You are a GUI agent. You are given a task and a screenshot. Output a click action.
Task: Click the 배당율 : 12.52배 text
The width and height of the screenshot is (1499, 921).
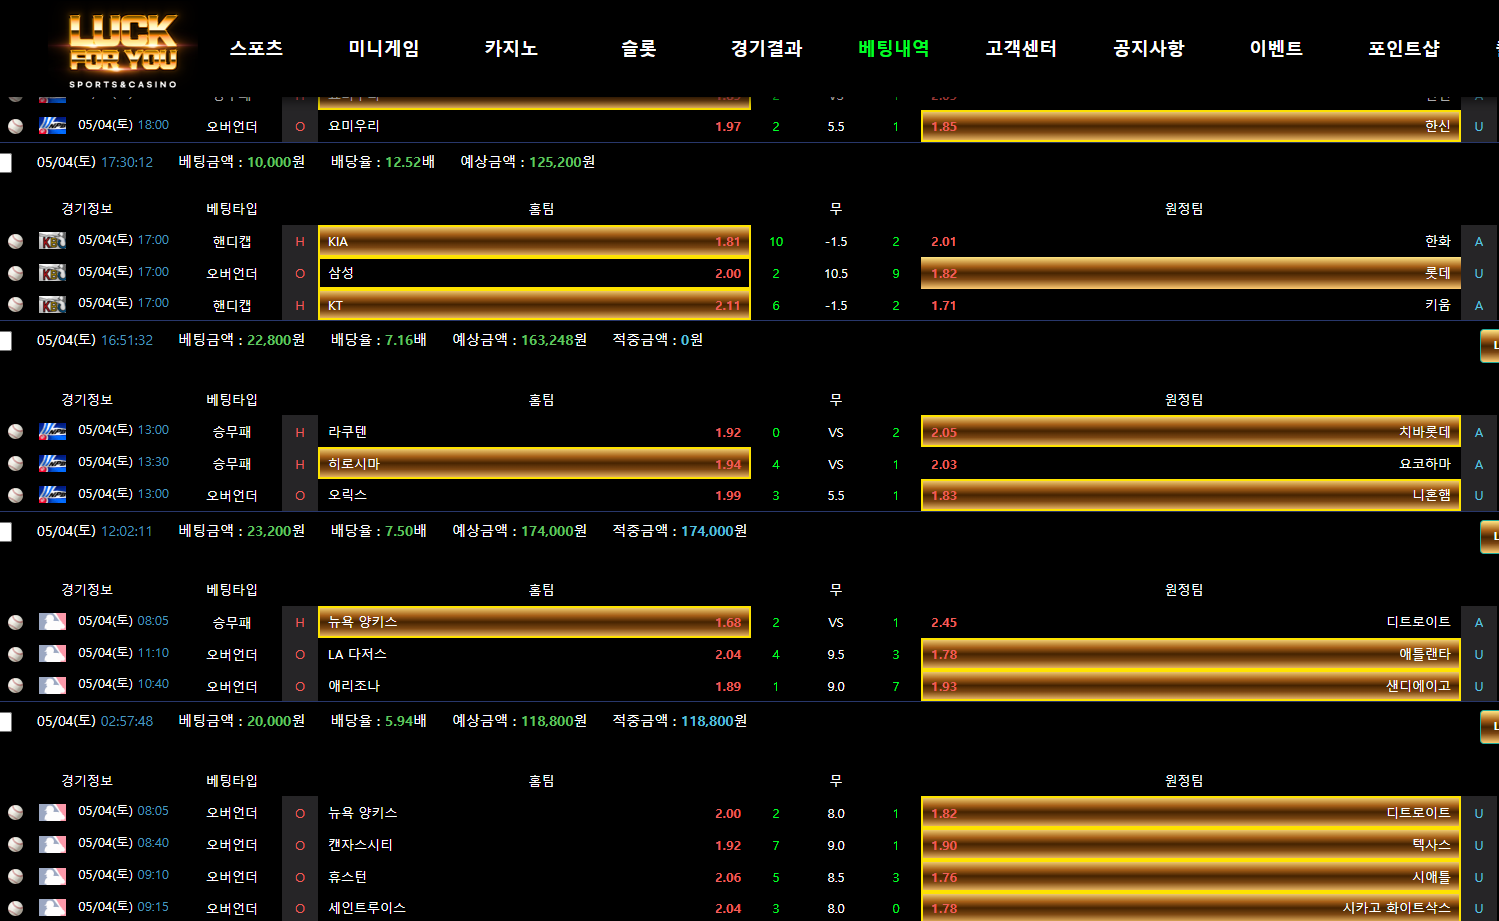click(x=383, y=162)
